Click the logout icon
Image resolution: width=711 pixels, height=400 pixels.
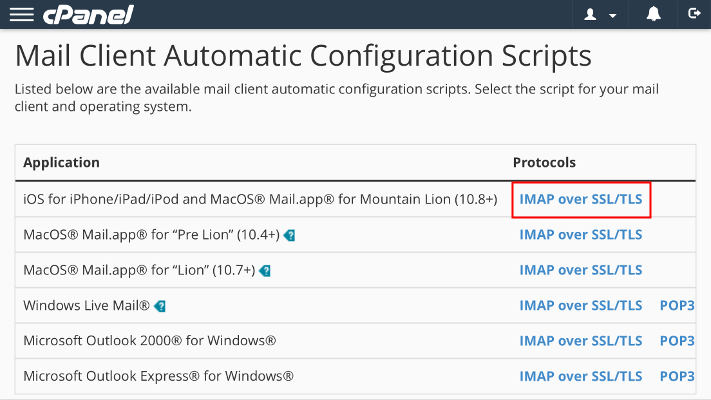pos(694,14)
